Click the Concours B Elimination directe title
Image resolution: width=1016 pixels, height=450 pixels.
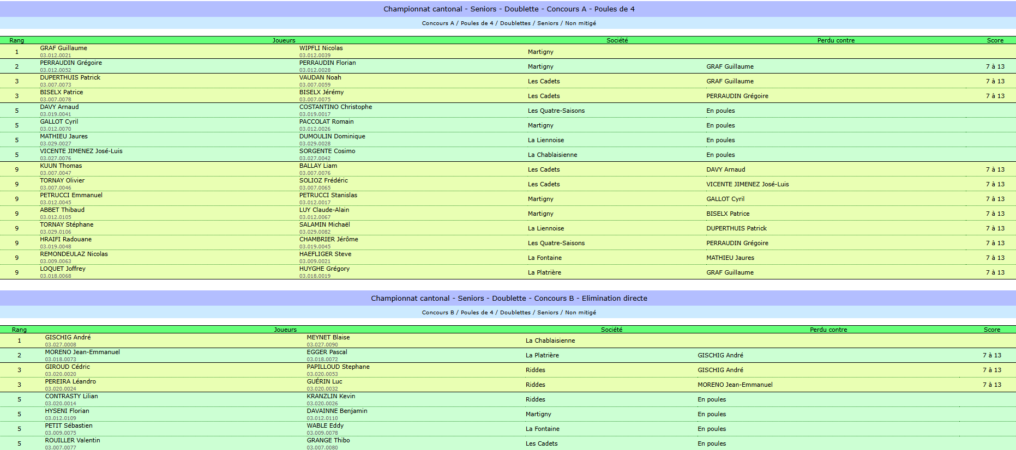point(509,298)
